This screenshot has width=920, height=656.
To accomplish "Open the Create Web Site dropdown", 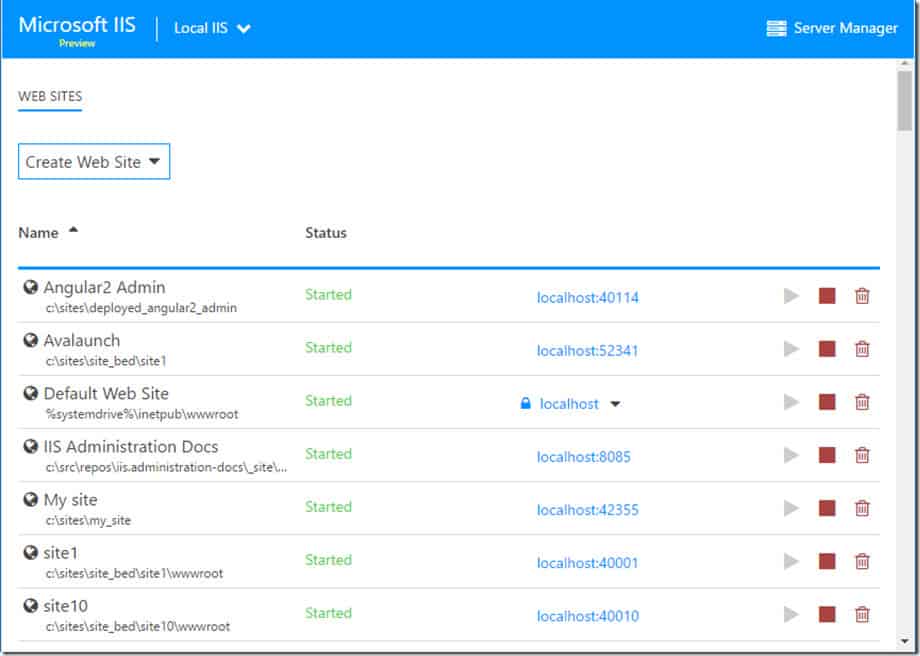I will (94, 161).
